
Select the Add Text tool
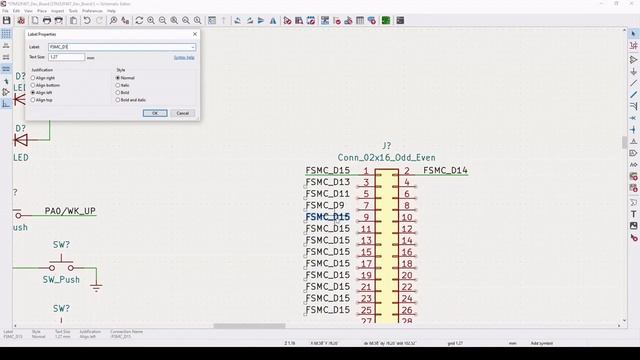(633, 214)
